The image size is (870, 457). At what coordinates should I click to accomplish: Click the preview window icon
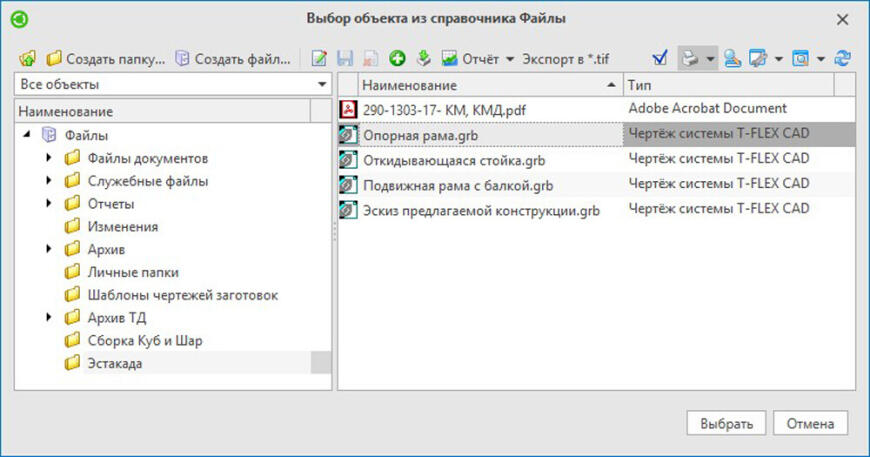[x=800, y=58]
